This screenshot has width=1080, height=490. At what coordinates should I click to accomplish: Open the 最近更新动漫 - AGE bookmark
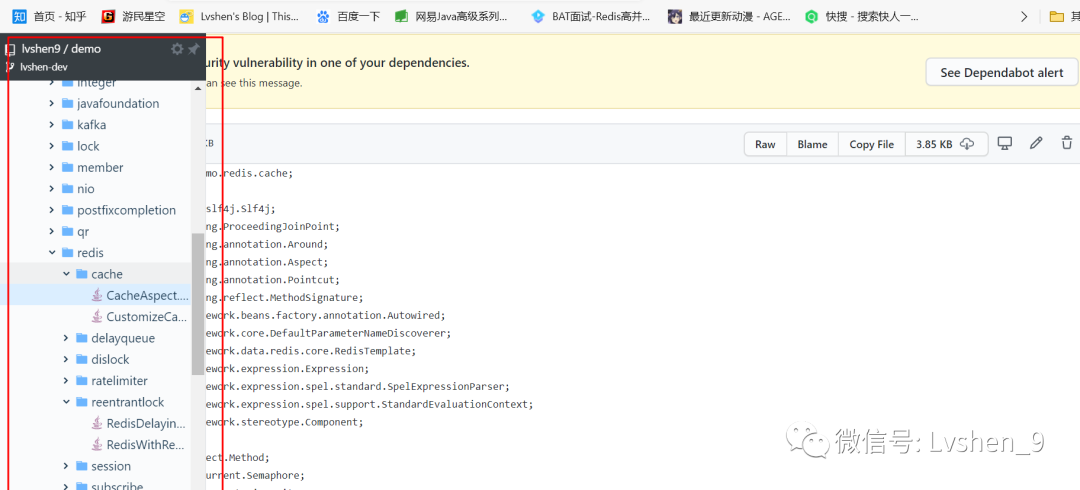tap(729, 16)
